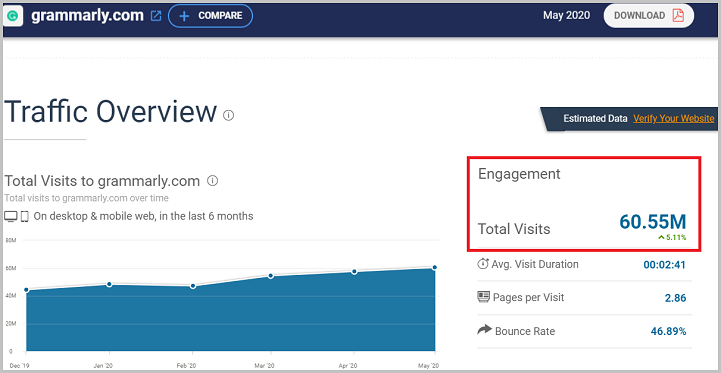
Task: Click the Compare button
Action: click(x=211, y=16)
